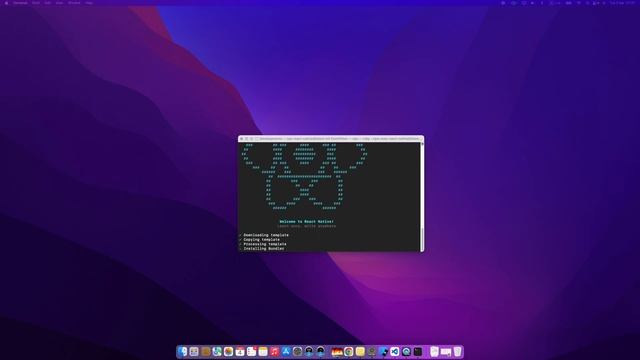Click the "Installing Bundler" line
The width and height of the screenshot is (640, 360).
tap(264, 249)
